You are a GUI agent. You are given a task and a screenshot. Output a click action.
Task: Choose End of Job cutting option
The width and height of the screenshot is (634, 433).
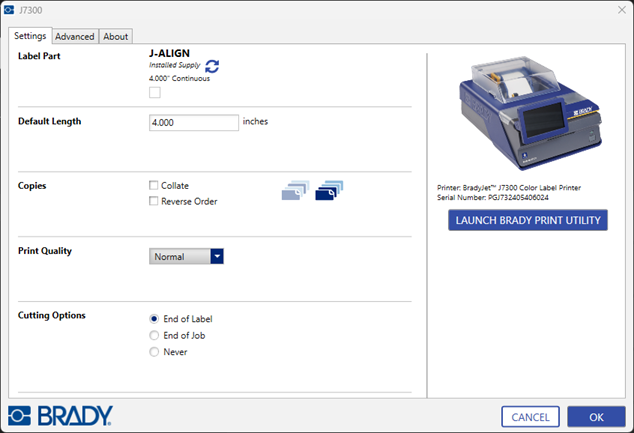pyautogui.click(x=154, y=336)
